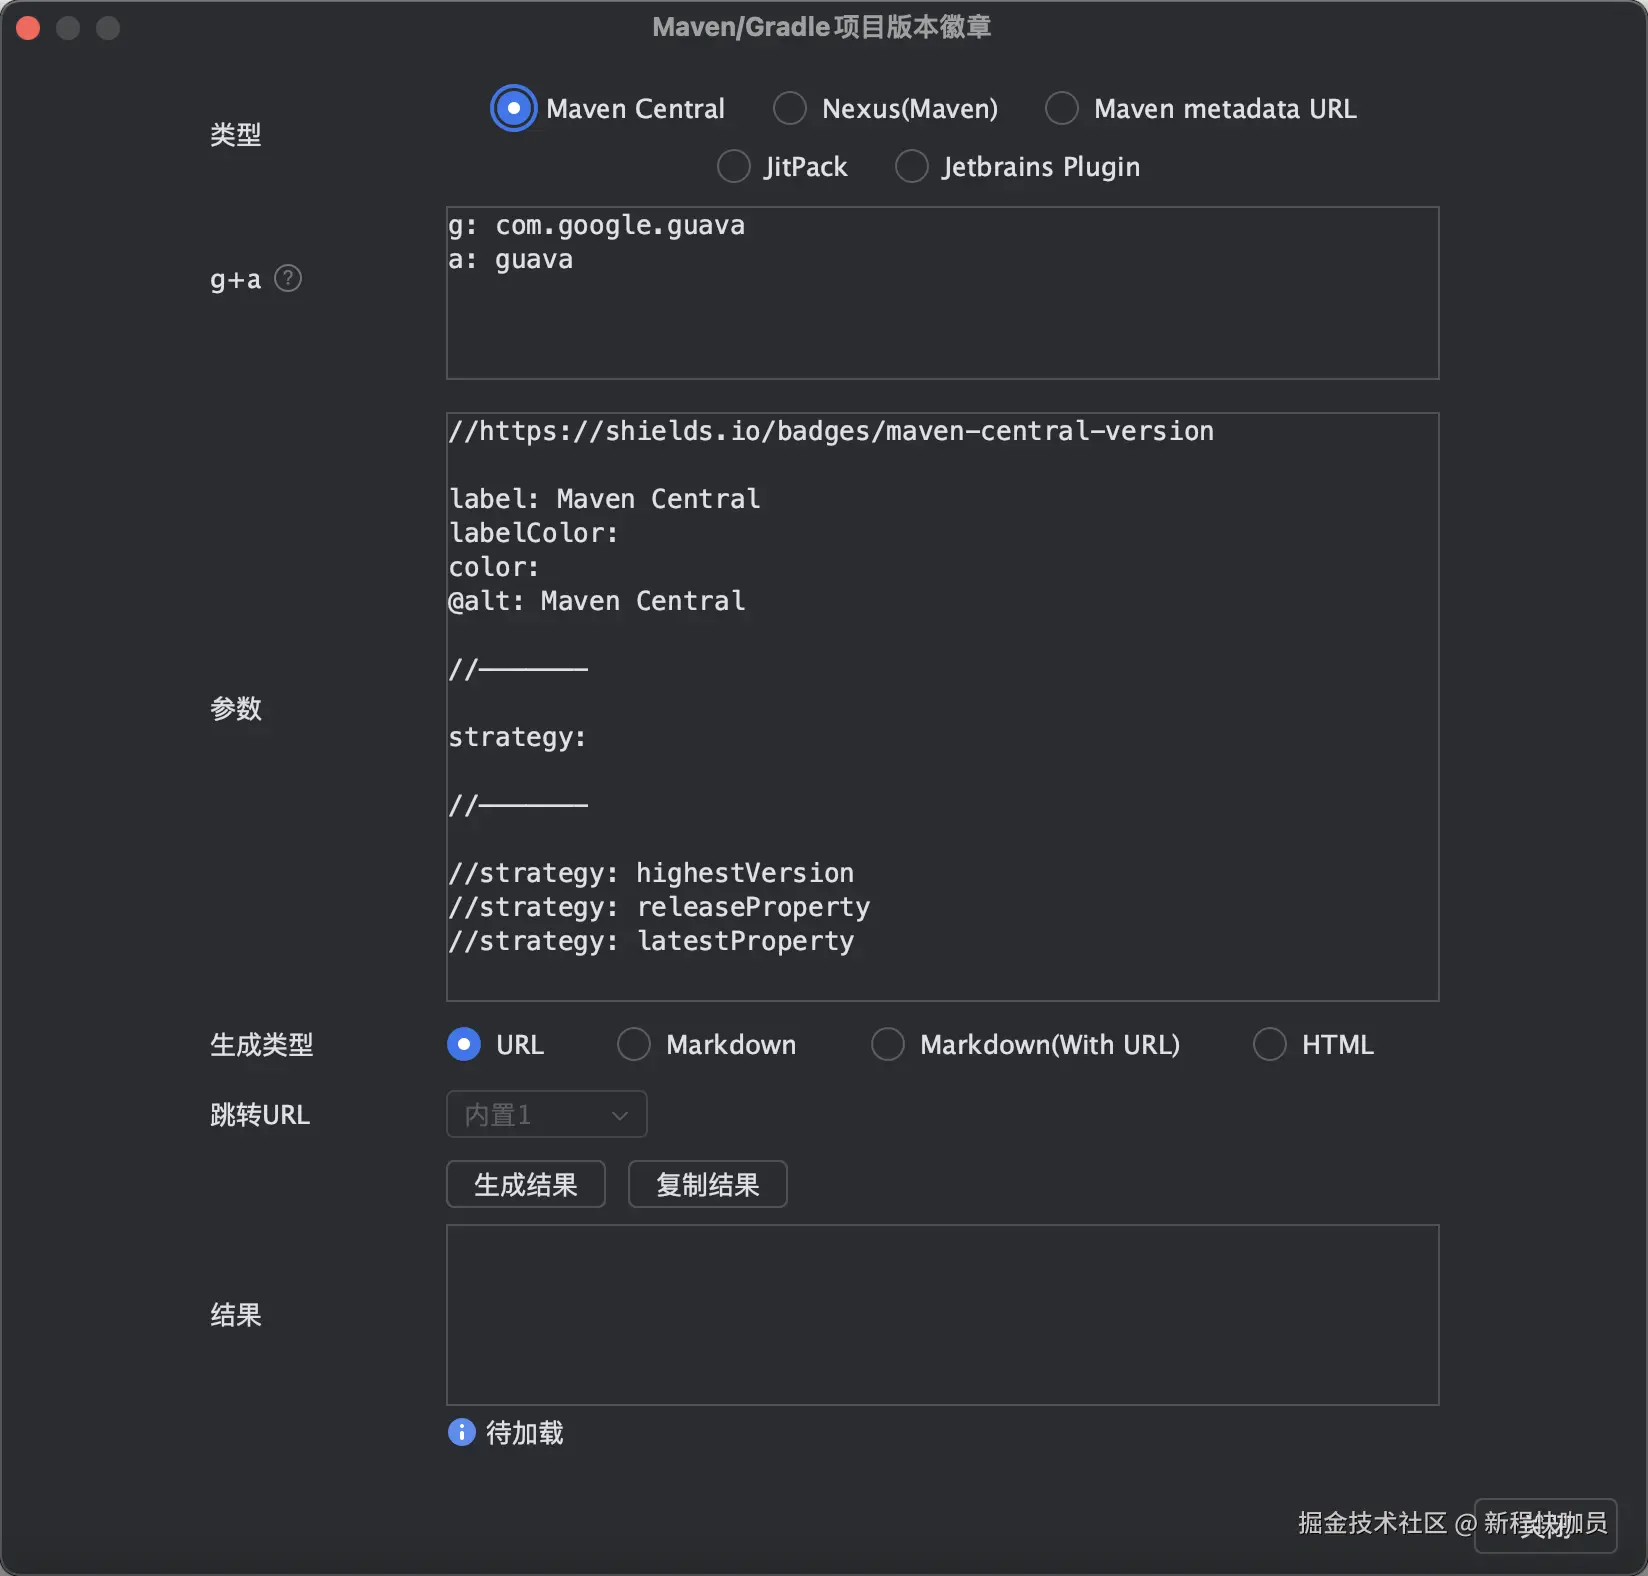Viewport: 1648px width, 1576px height.
Task: Select the Nexus(Maven) type
Action: click(790, 108)
